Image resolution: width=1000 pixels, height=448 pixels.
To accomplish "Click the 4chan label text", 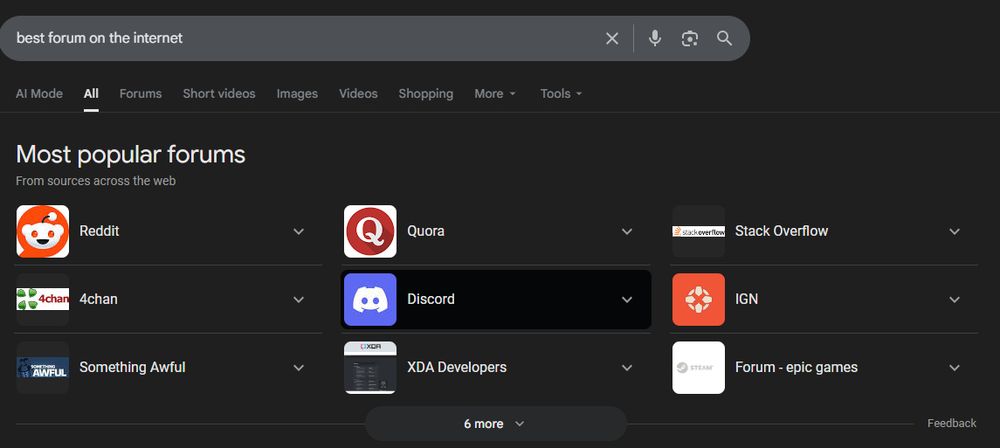I will click(x=98, y=299).
